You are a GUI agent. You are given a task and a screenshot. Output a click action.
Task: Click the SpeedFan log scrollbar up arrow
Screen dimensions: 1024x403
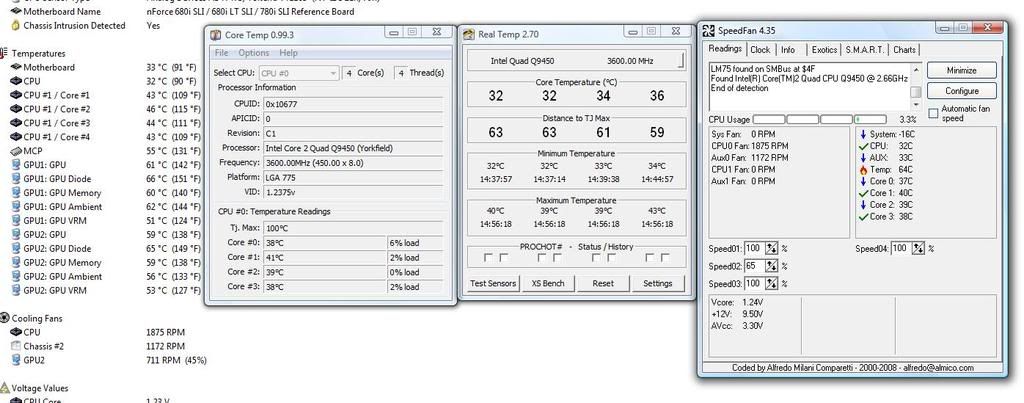916,69
